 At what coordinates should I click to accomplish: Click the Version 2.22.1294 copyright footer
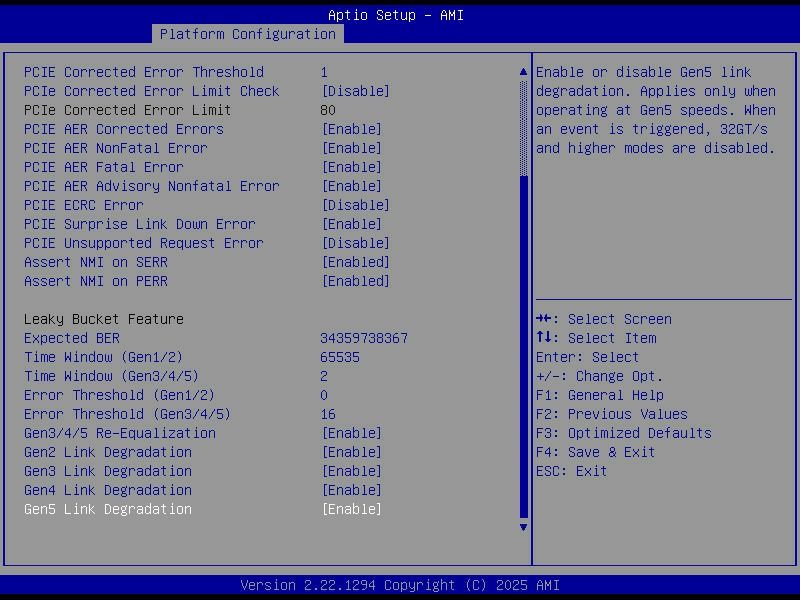[x=400, y=585]
